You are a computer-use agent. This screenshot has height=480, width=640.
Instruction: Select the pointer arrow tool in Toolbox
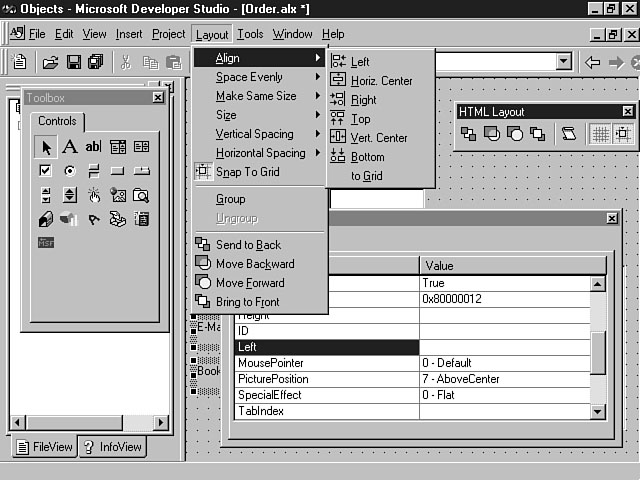pos(45,147)
